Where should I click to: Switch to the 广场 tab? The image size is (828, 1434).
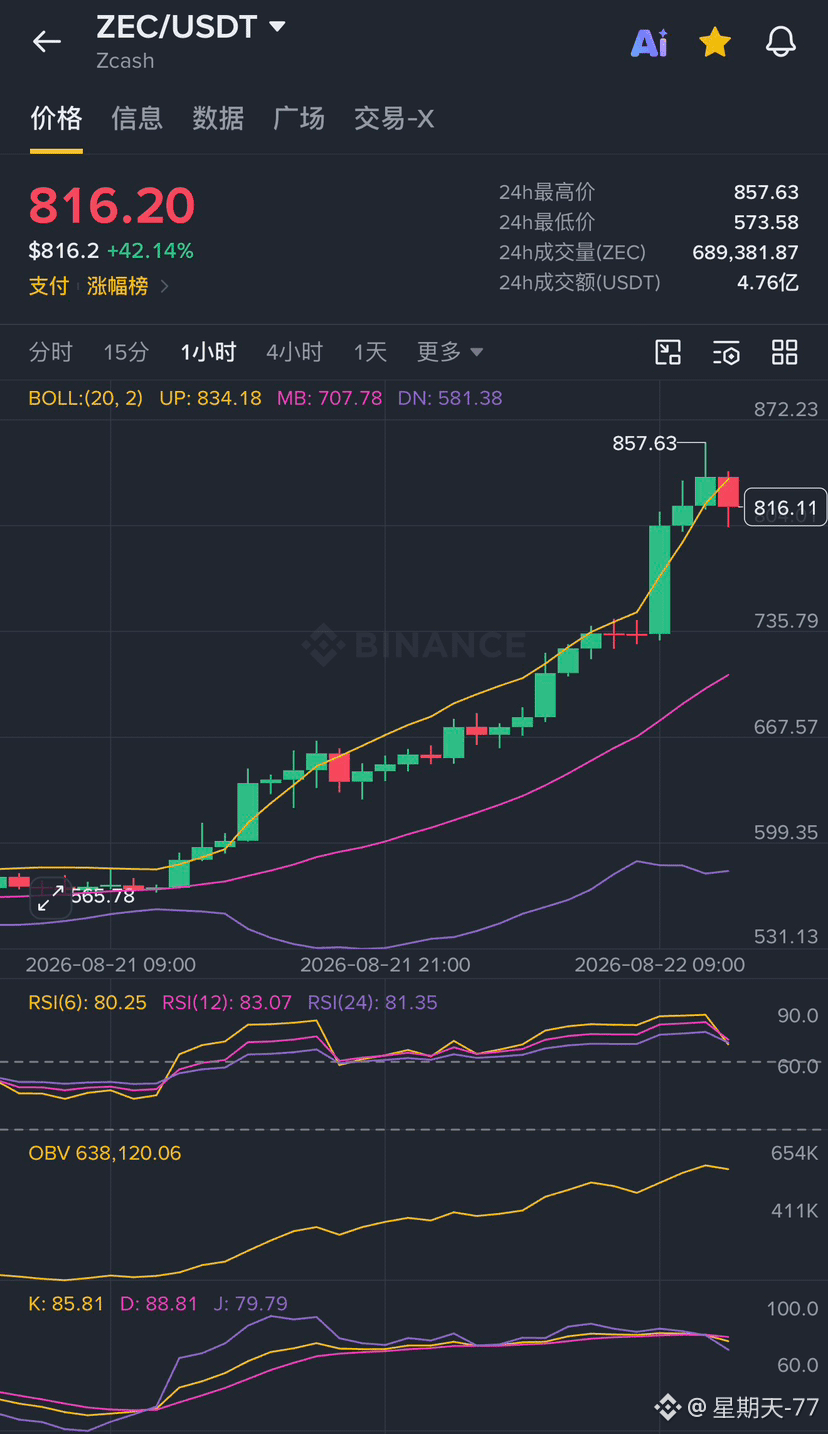[x=299, y=119]
